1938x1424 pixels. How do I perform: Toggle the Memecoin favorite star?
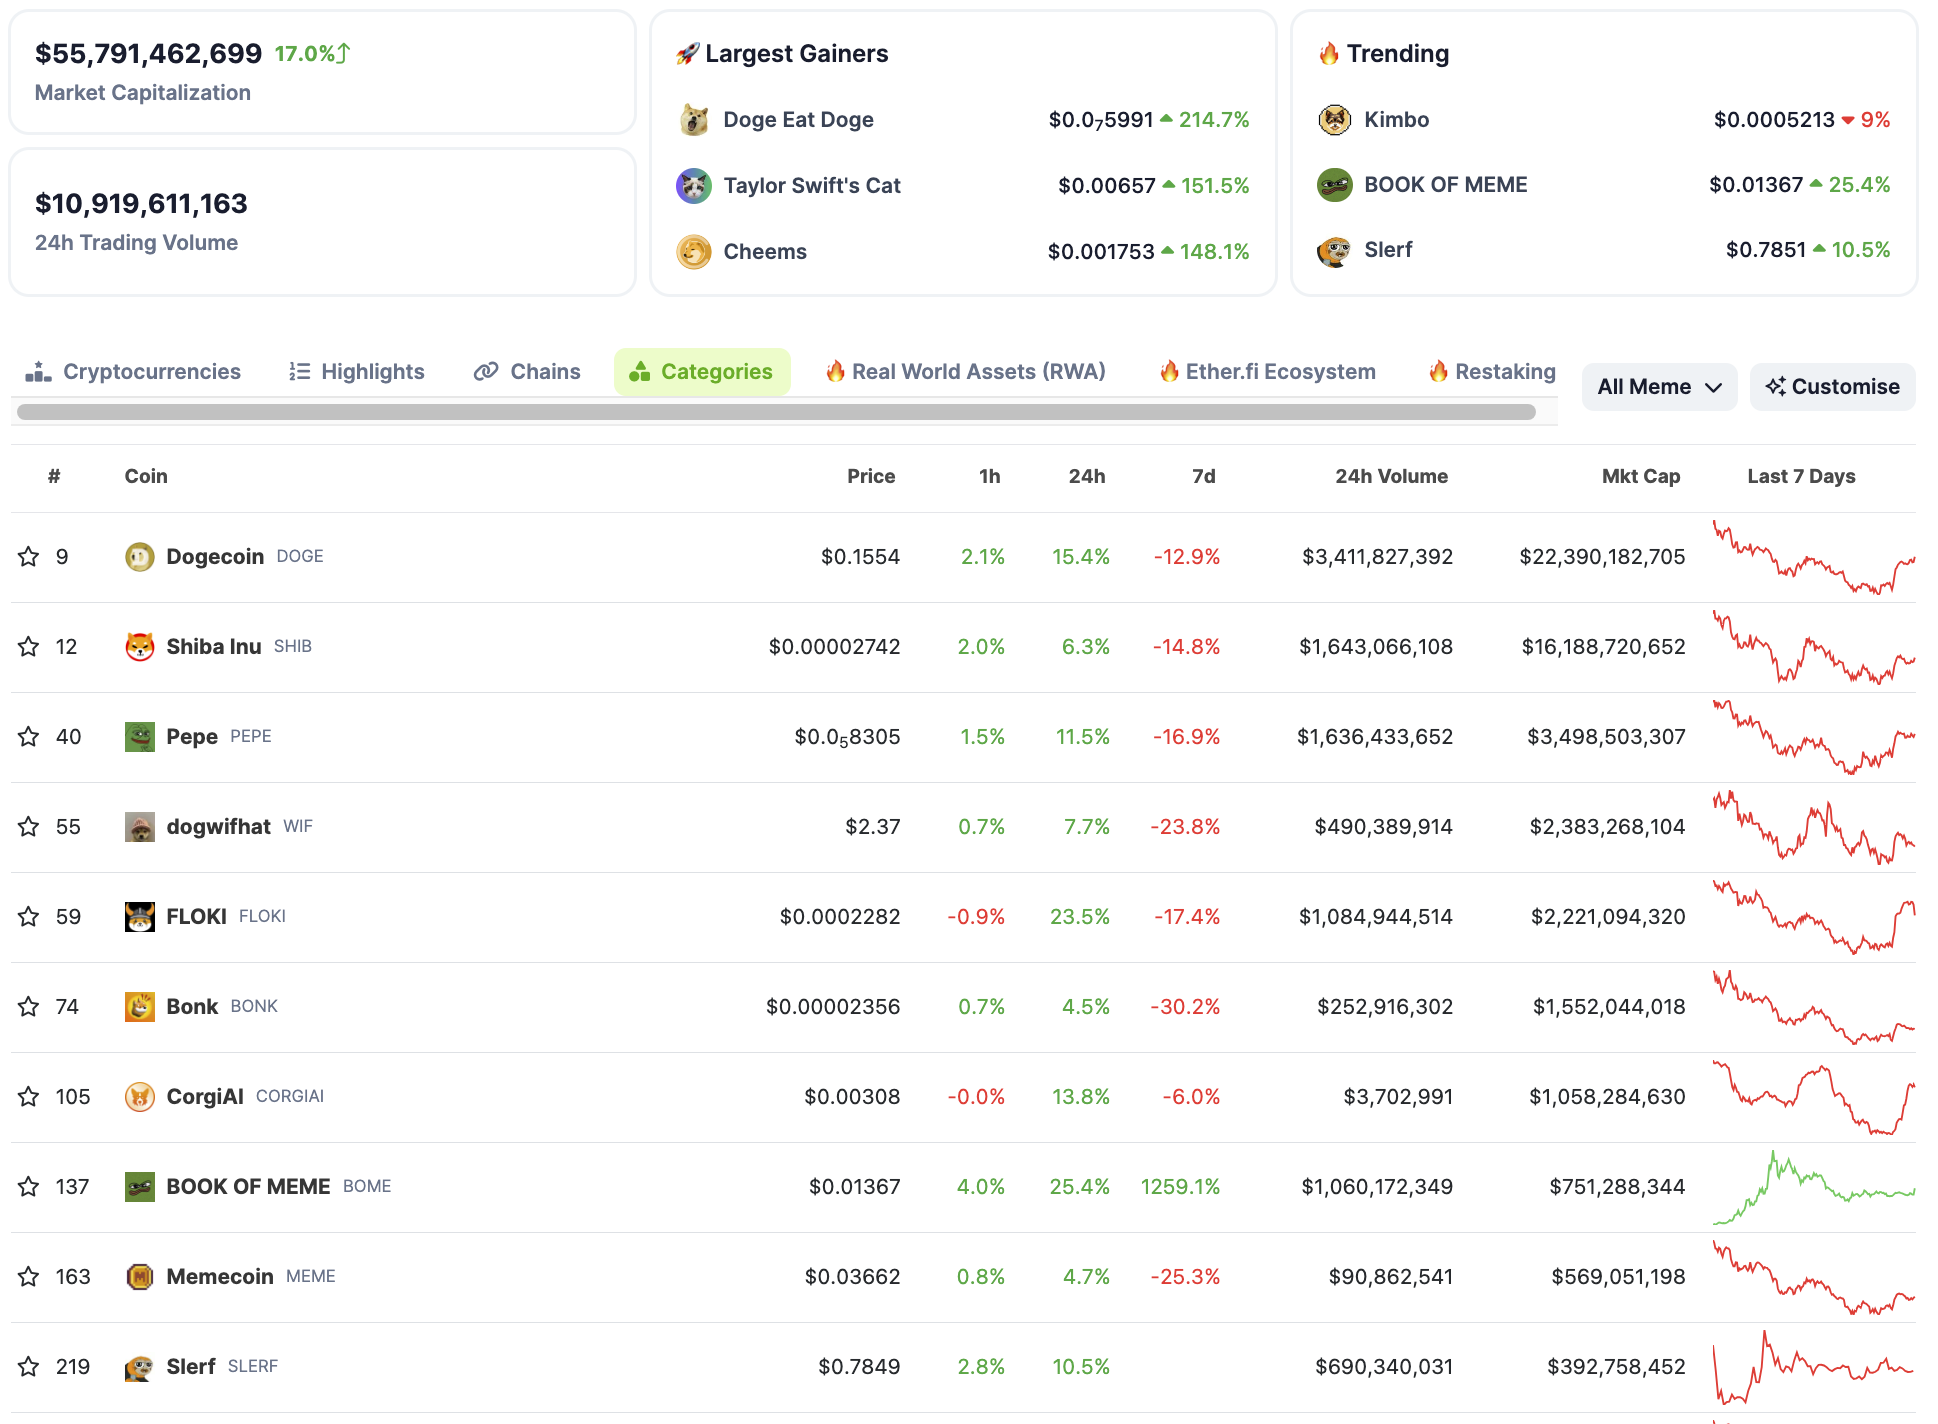pos(29,1277)
